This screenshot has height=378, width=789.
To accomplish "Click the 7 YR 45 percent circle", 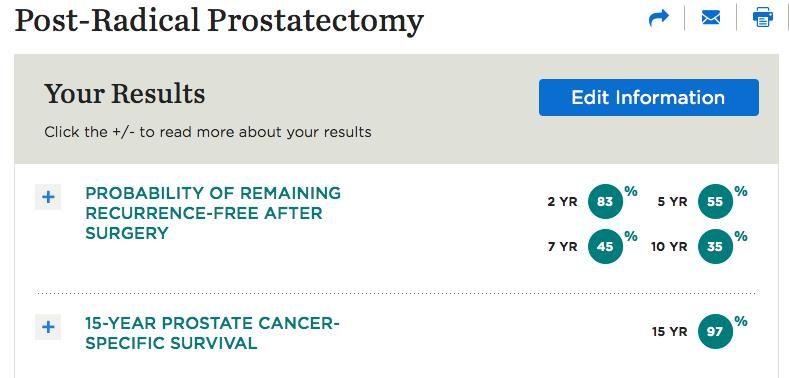I will (x=605, y=247).
